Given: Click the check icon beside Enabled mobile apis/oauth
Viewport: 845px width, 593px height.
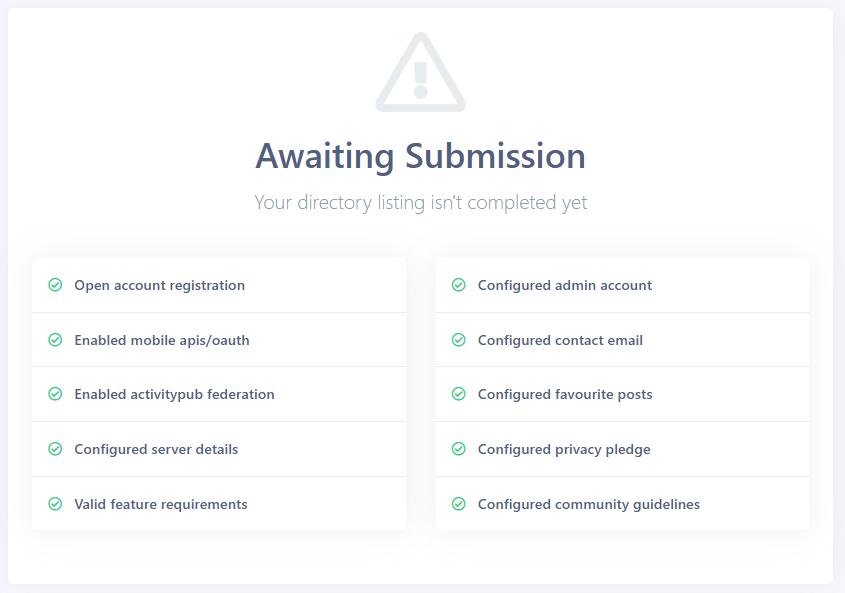Looking at the screenshot, I should [x=56, y=340].
